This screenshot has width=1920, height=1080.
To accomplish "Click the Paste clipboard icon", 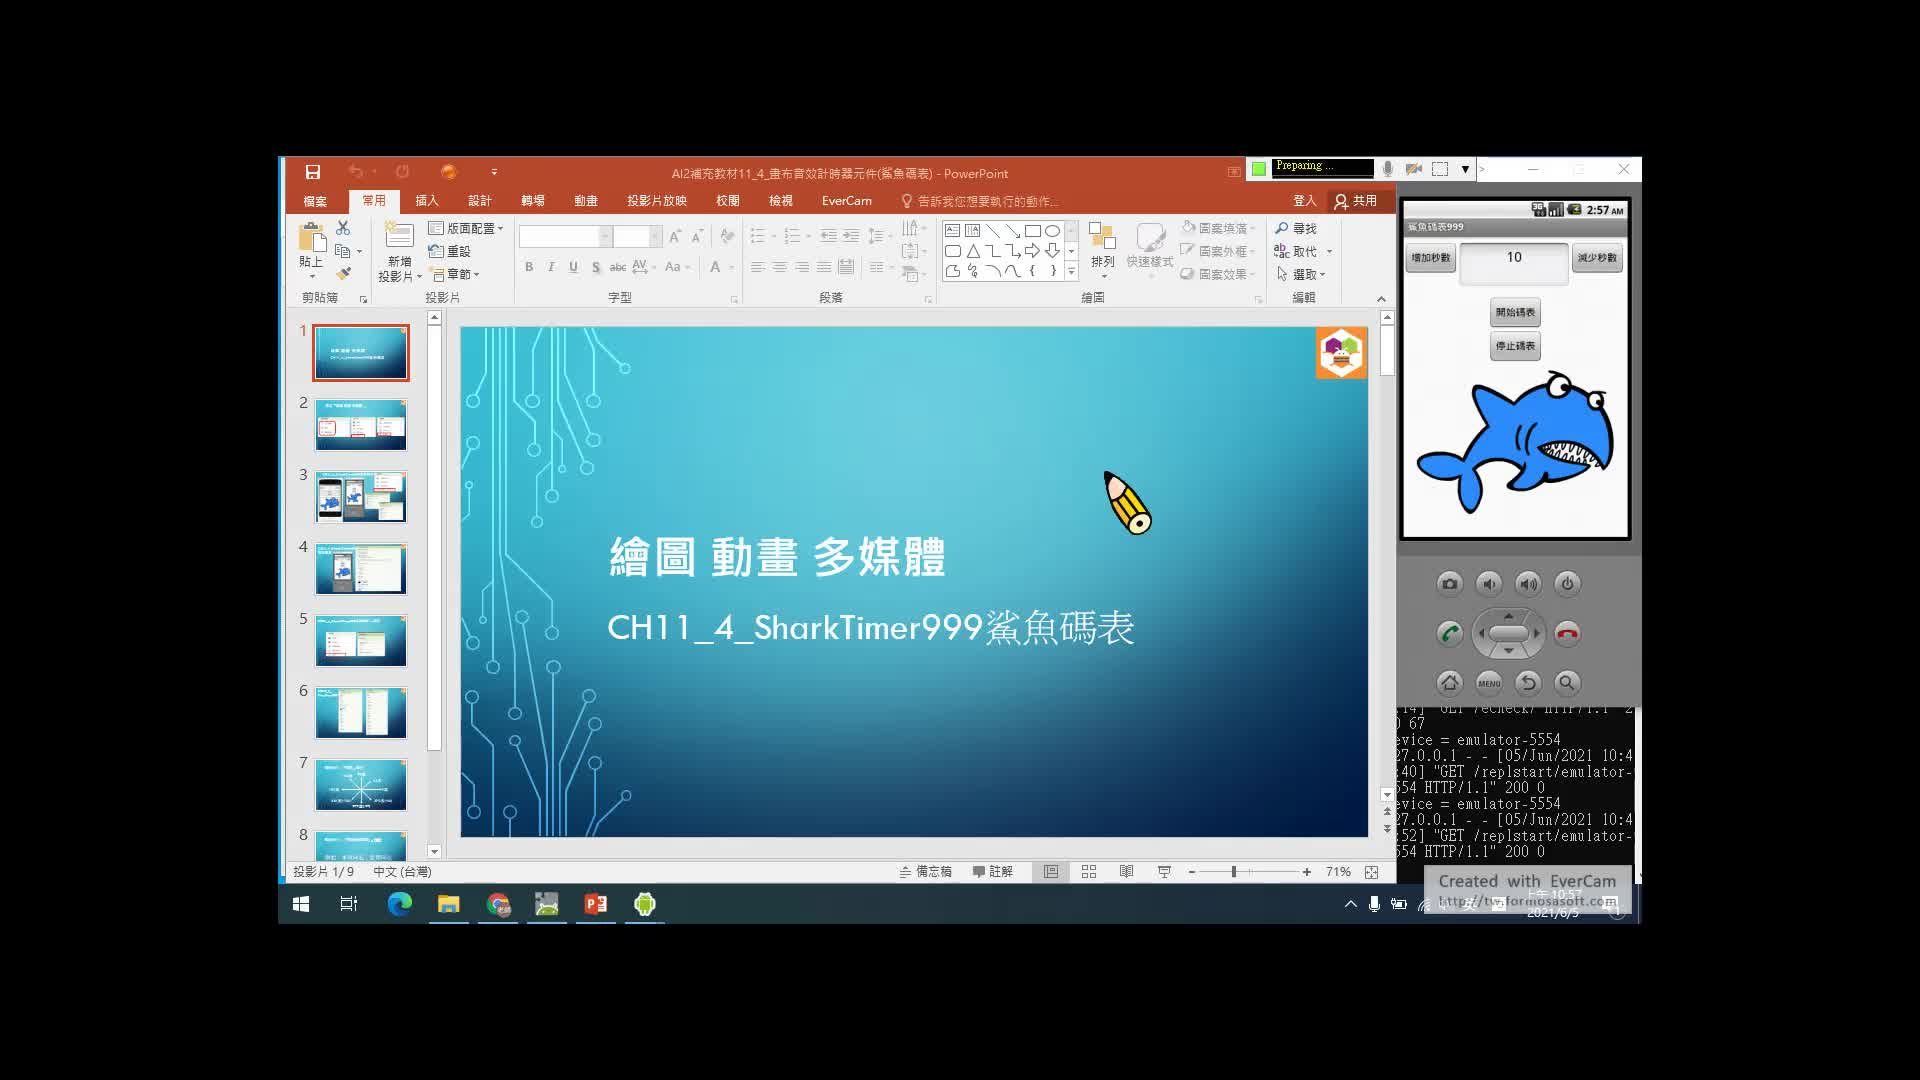I will tap(311, 238).
